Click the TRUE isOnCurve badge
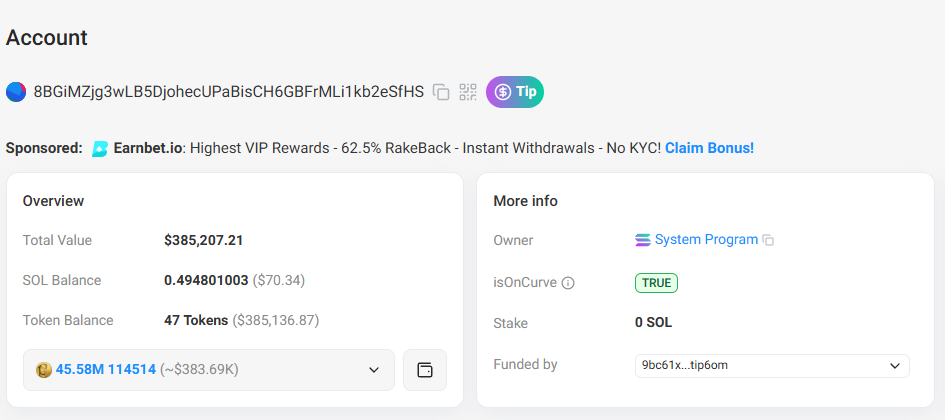This screenshot has width=945, height=420. [656, 283]
